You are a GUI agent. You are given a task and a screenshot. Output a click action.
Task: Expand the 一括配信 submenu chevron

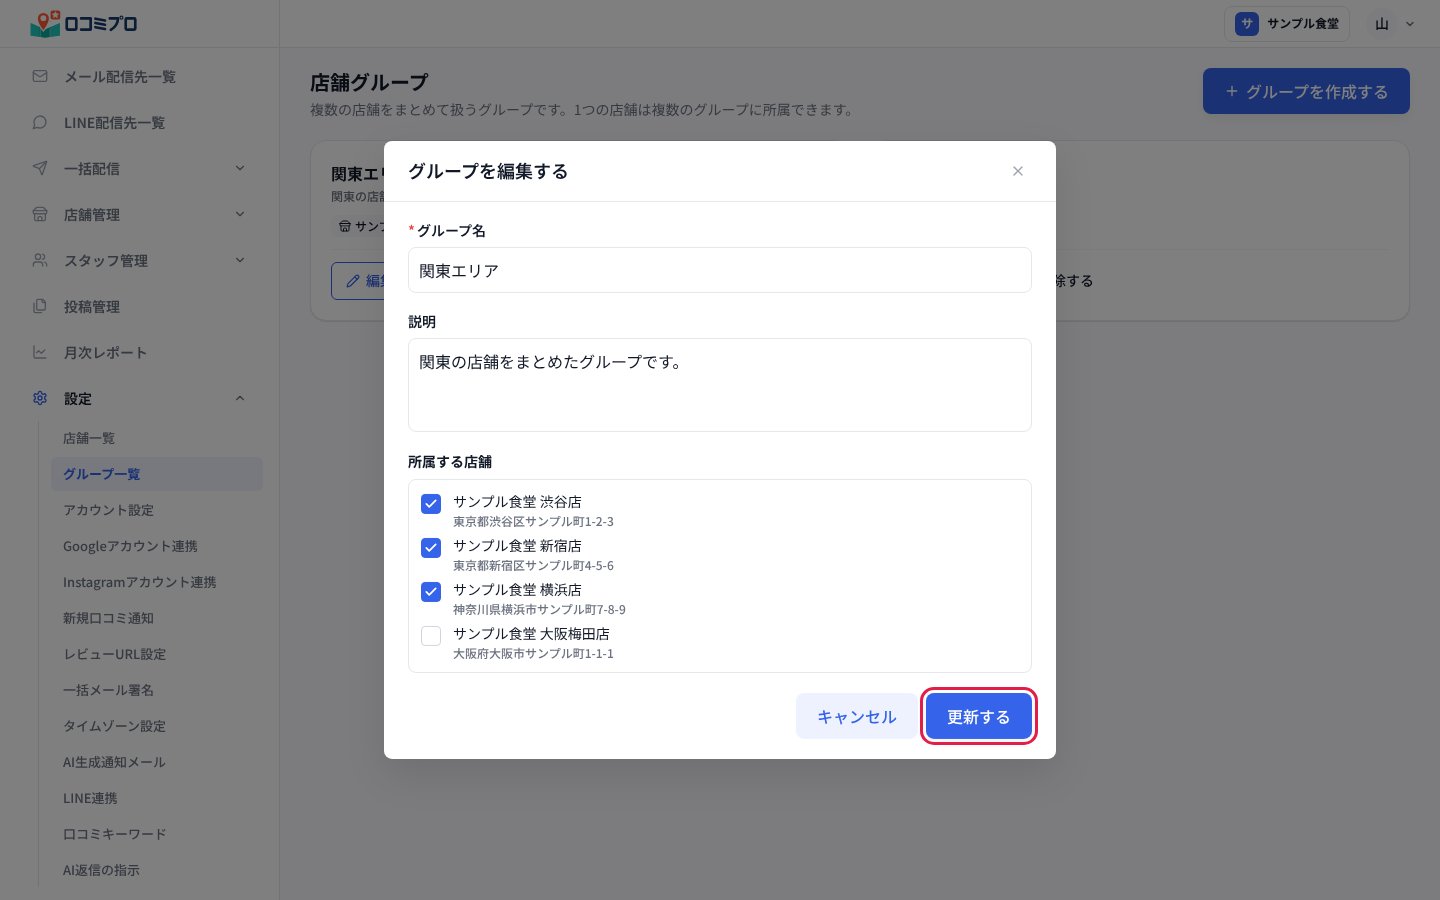[240, 168]
